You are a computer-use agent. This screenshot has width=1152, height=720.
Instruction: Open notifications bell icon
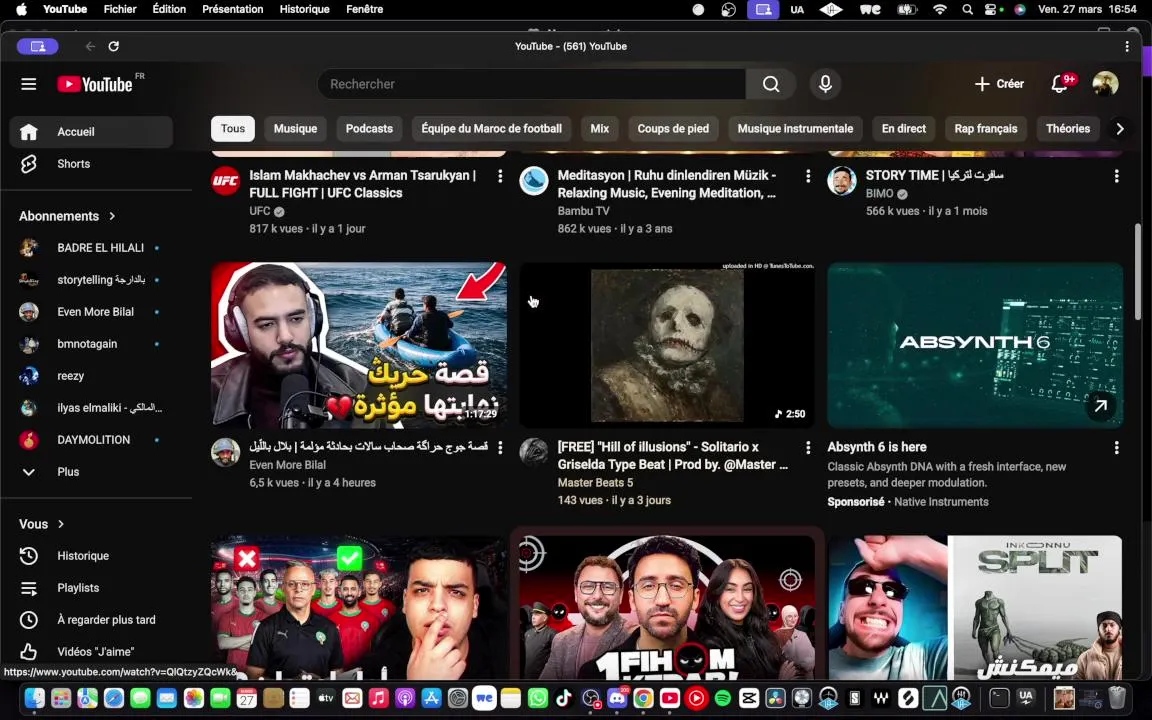point(1060,84)
